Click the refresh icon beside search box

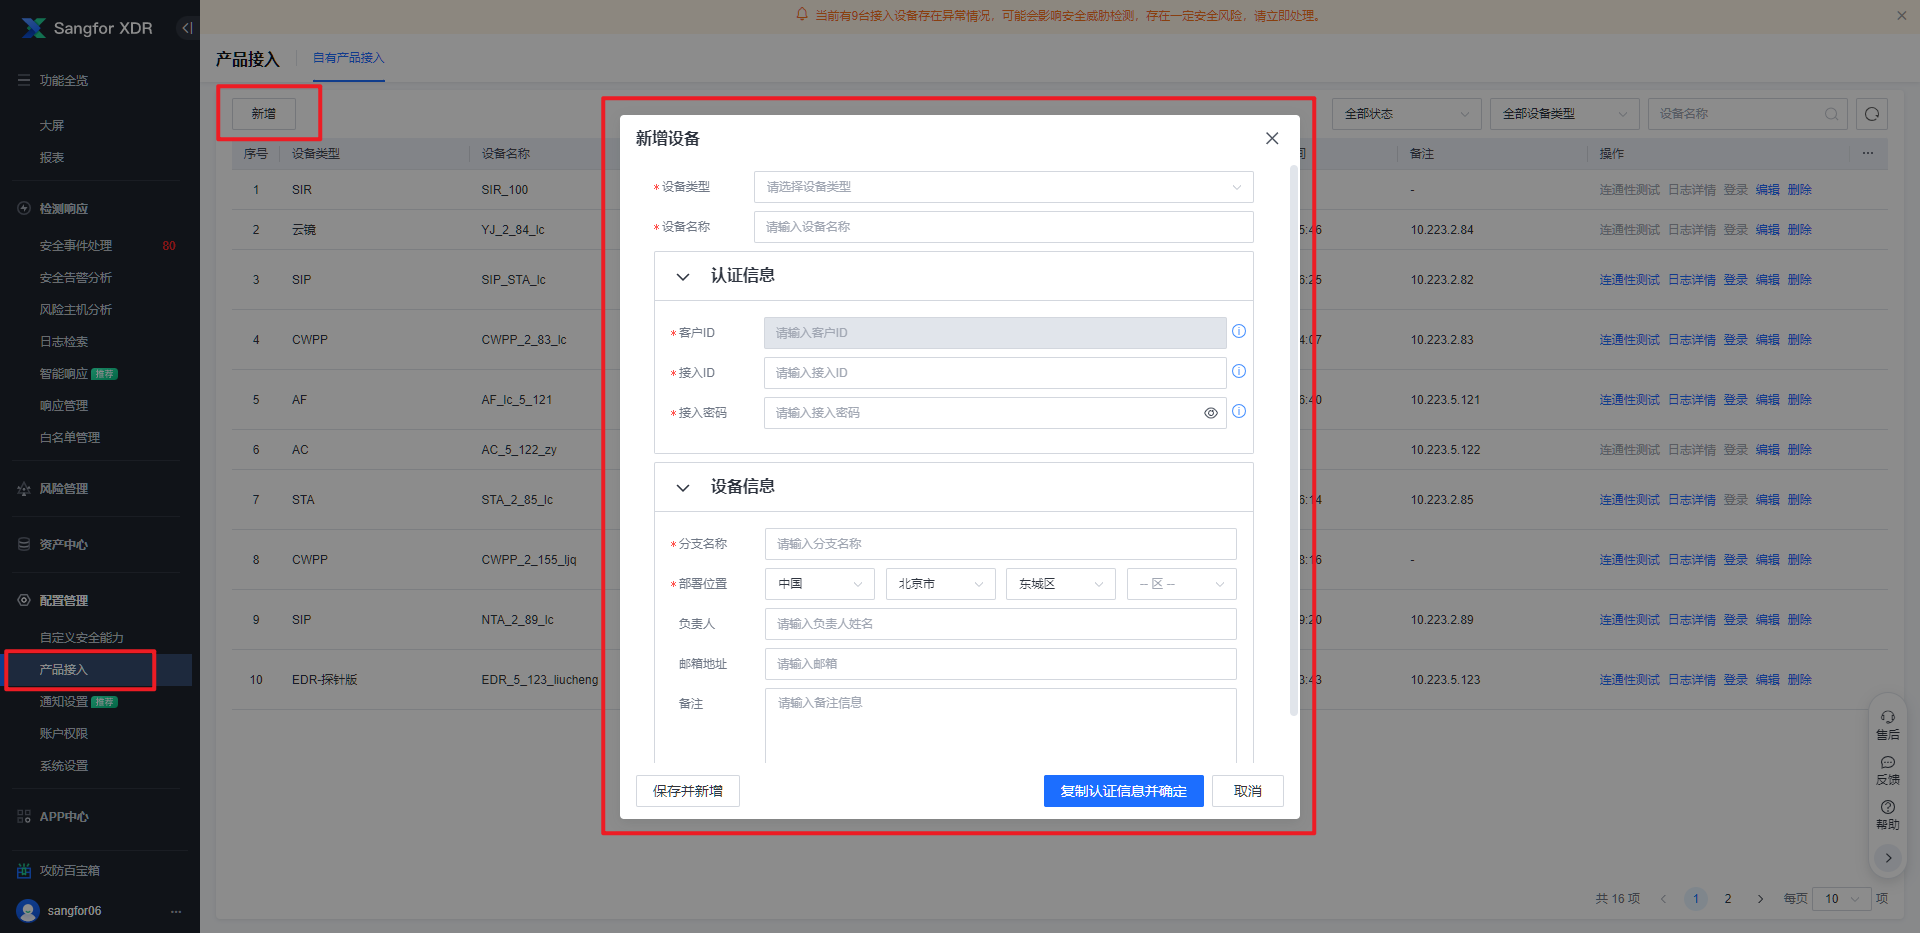tap(1871, 114)
